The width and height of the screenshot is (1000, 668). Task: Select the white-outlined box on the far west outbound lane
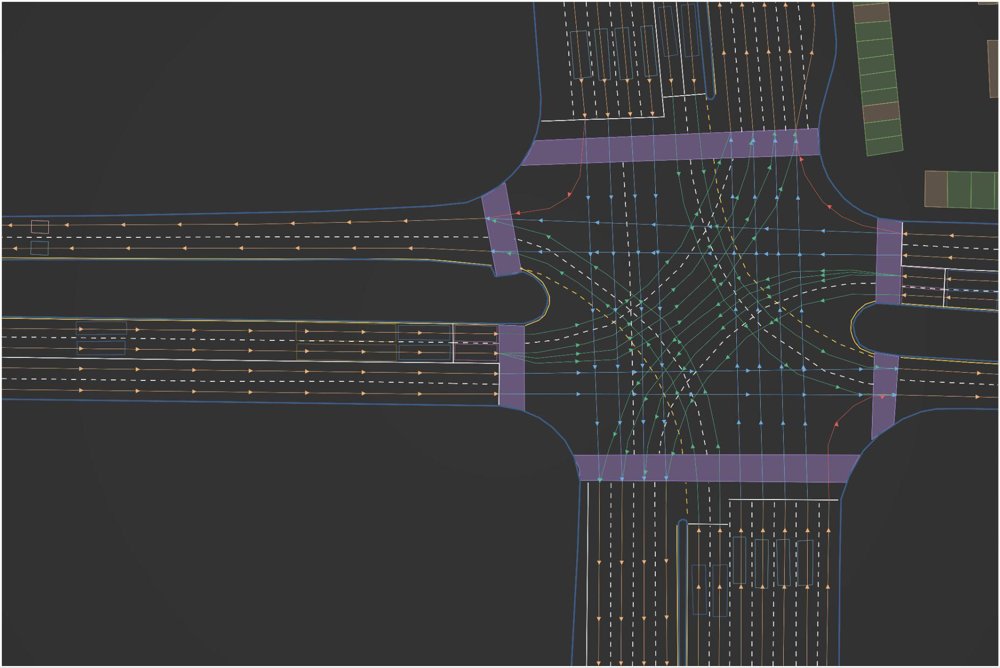(x=40, y=226)
